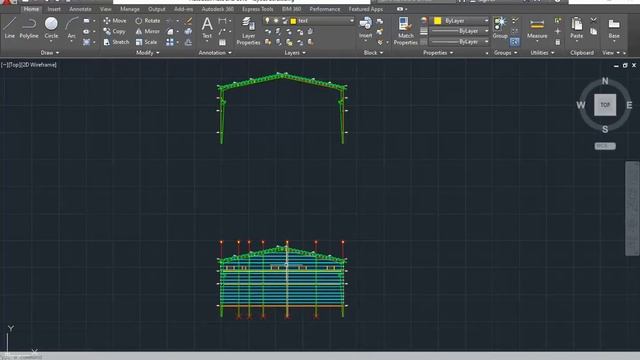
Task: Click the Erase tool icon
Action: (188, 20)
